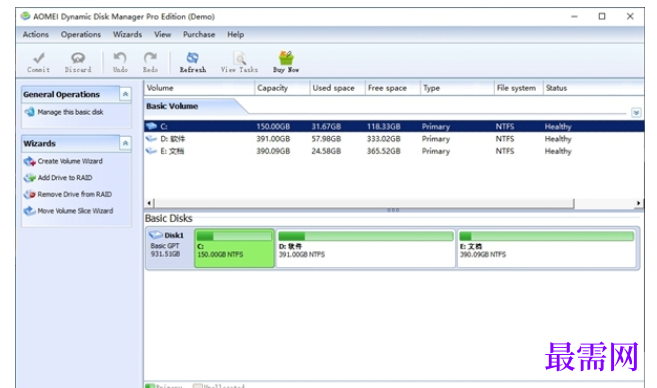657x388 pixels.
Task: Click the horizontal scrollbar left arrow
Action: click(149, 203)
